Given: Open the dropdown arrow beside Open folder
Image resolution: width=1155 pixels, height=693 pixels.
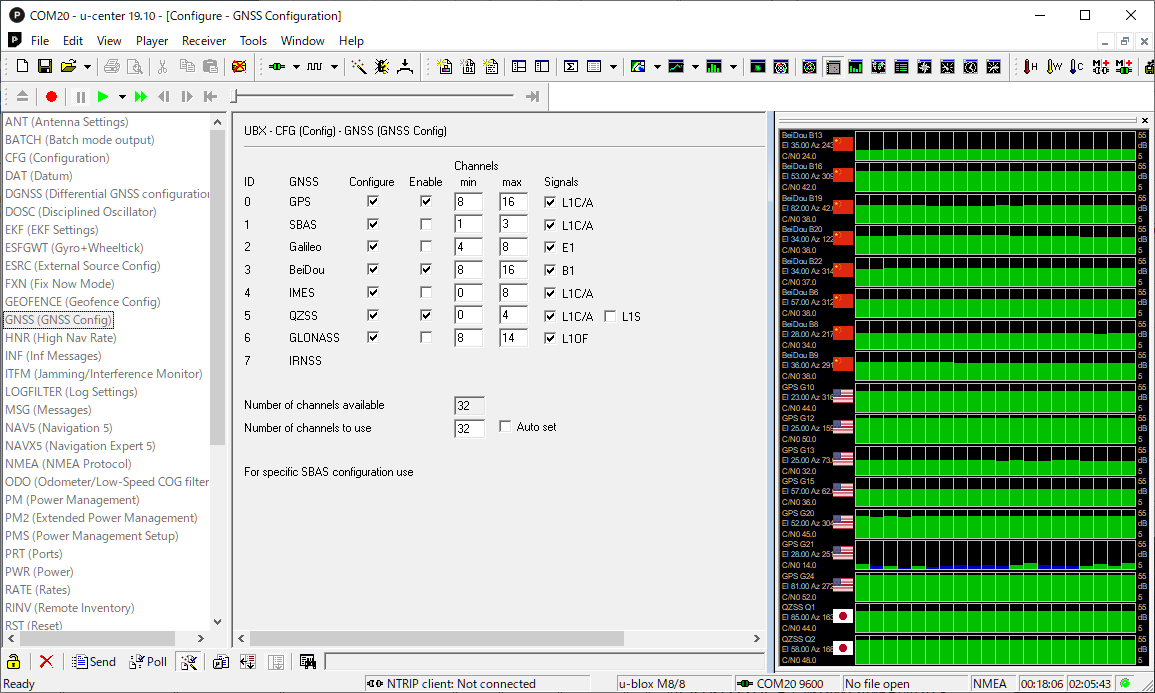Looking at the screenshot, I should click(87, 66).
